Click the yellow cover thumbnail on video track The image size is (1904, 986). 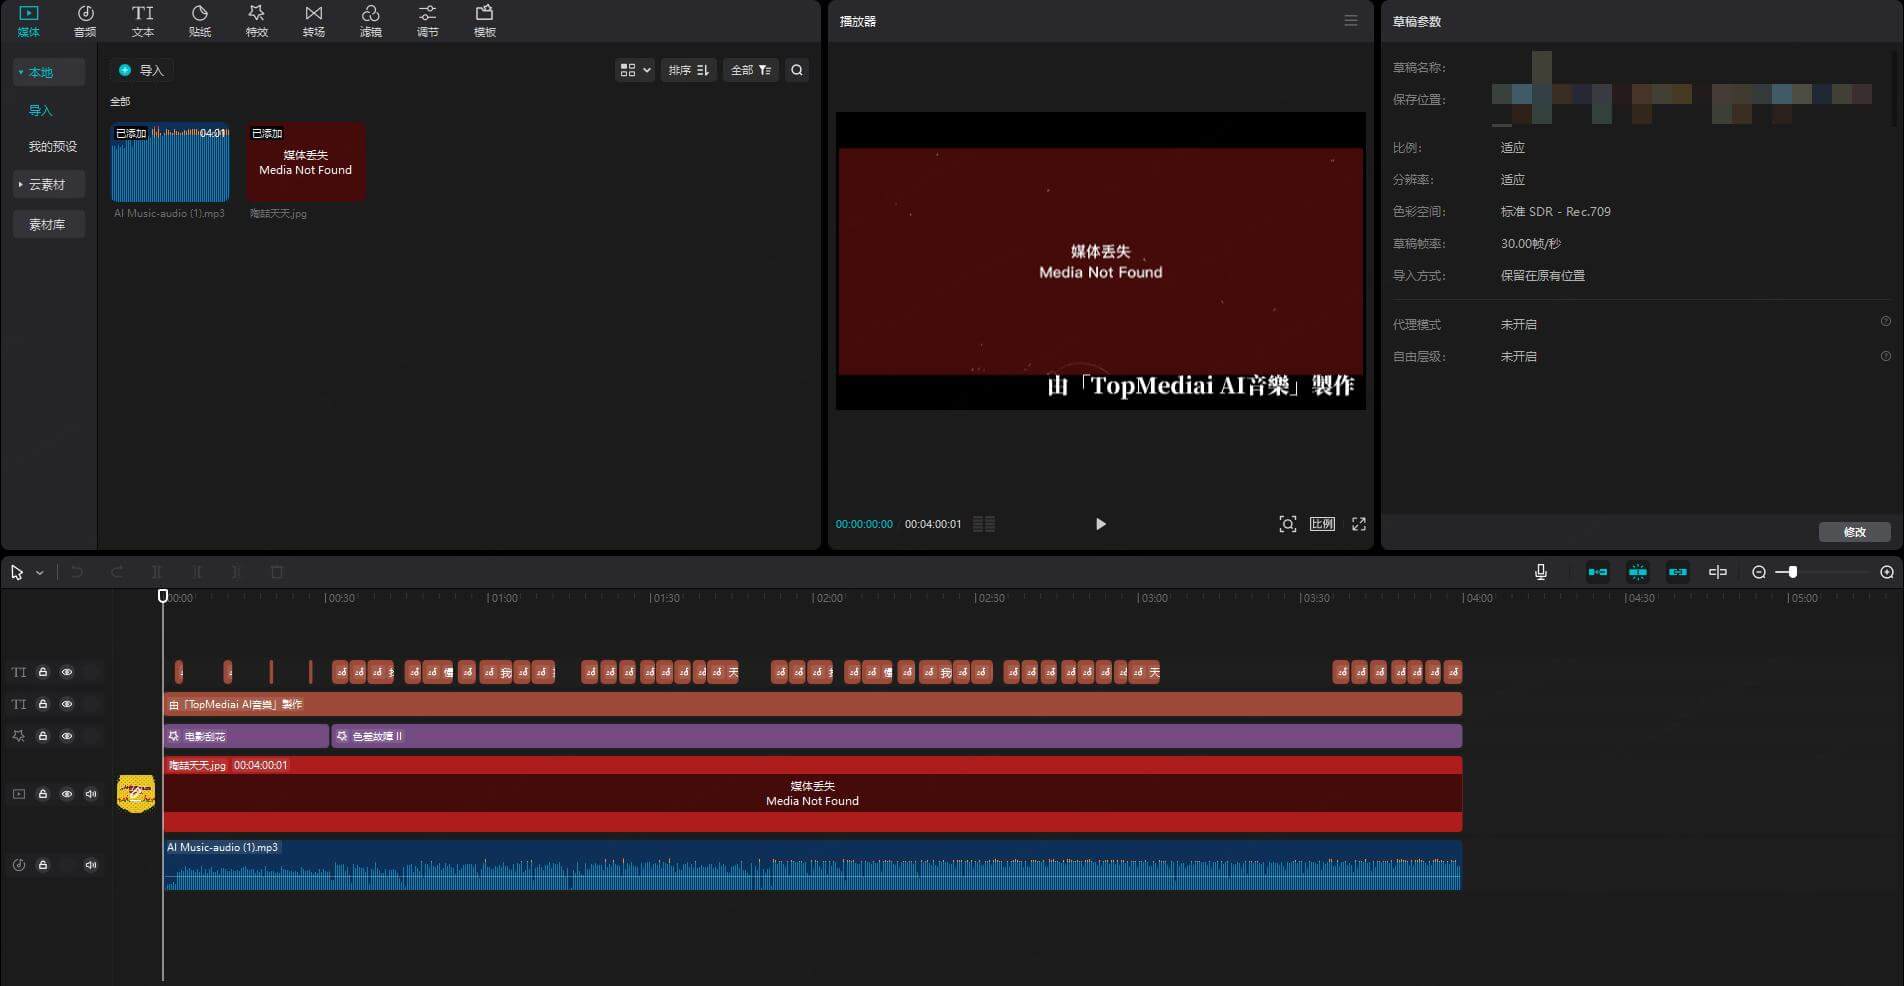136,794
